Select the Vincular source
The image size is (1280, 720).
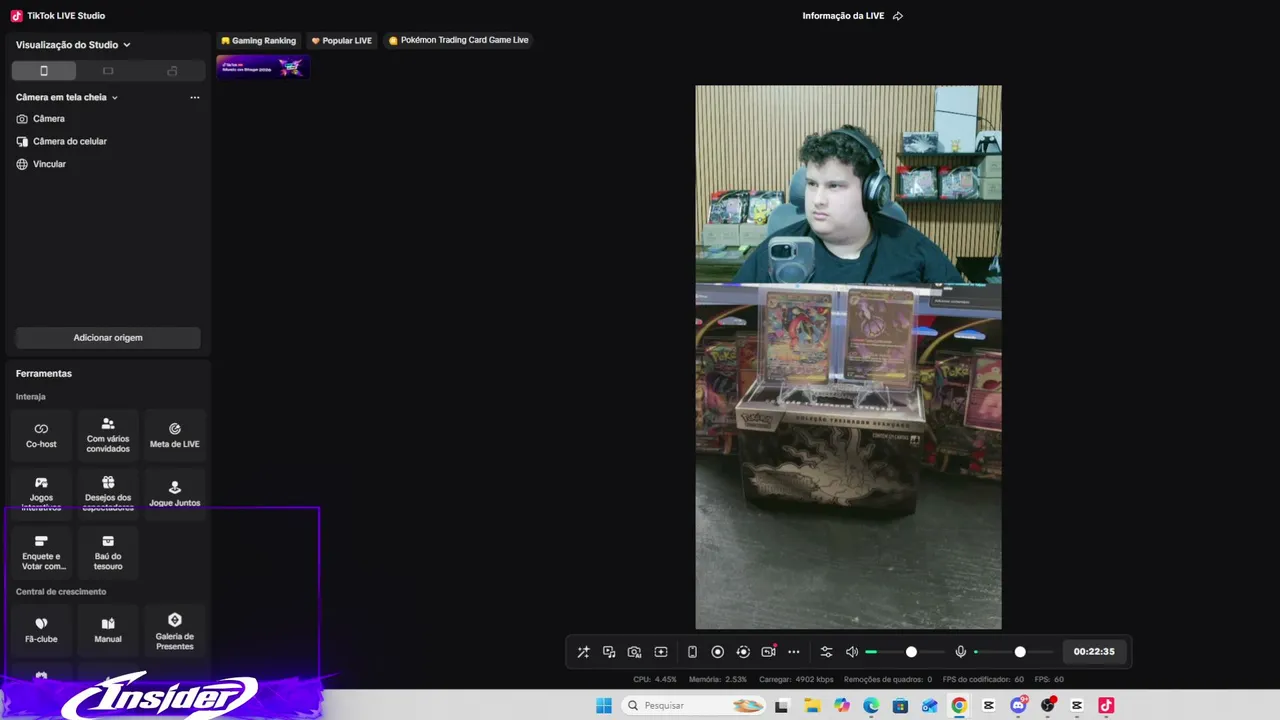[41, 164]
